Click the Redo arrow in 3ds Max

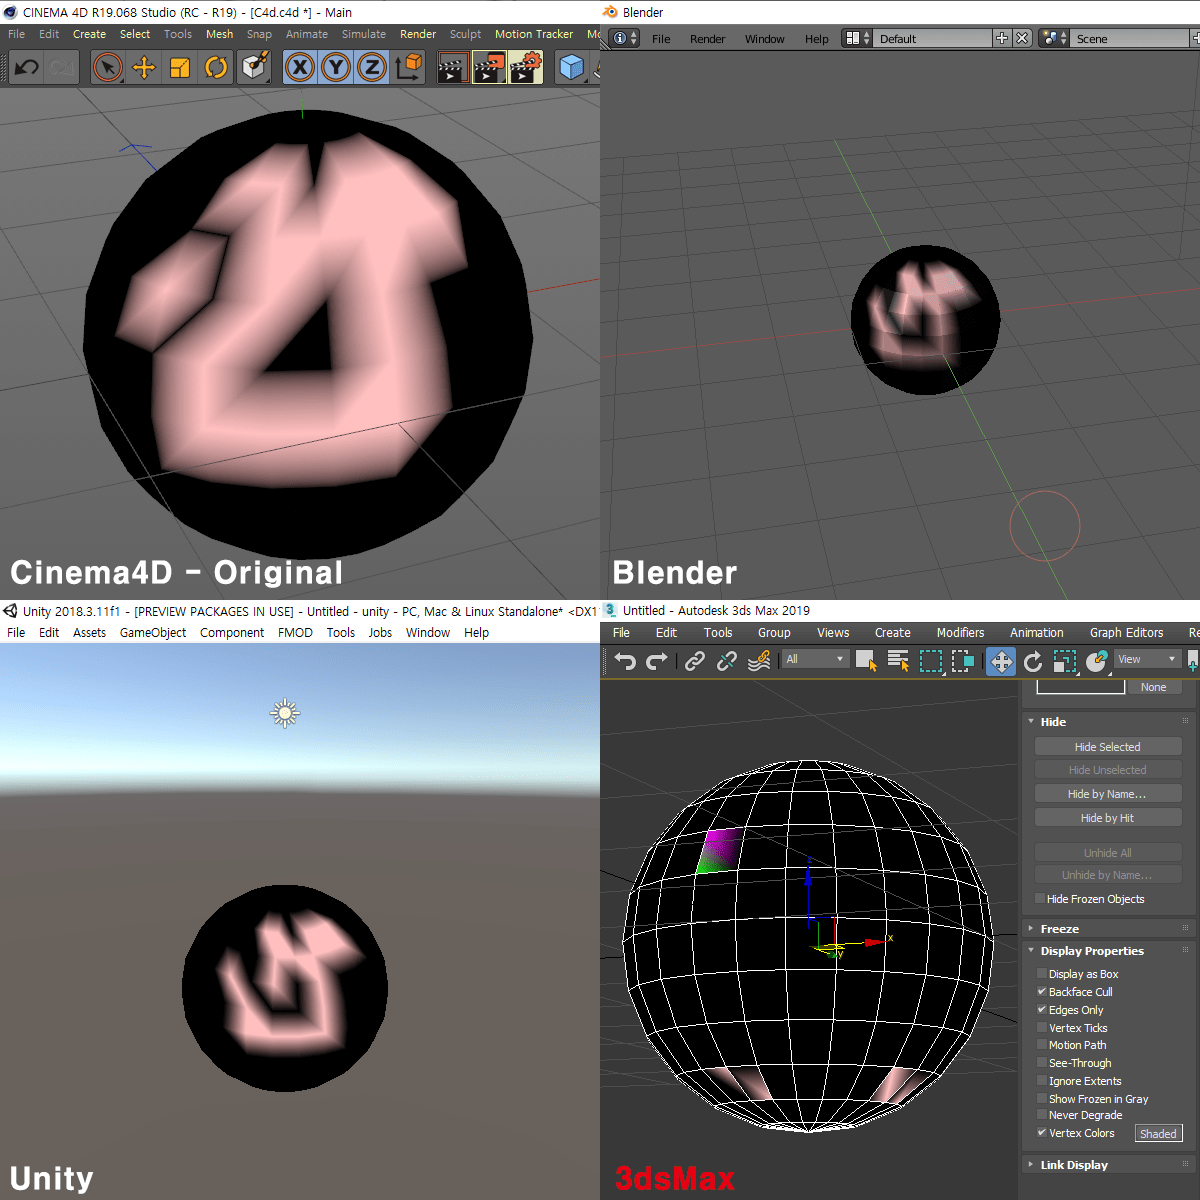657,660
